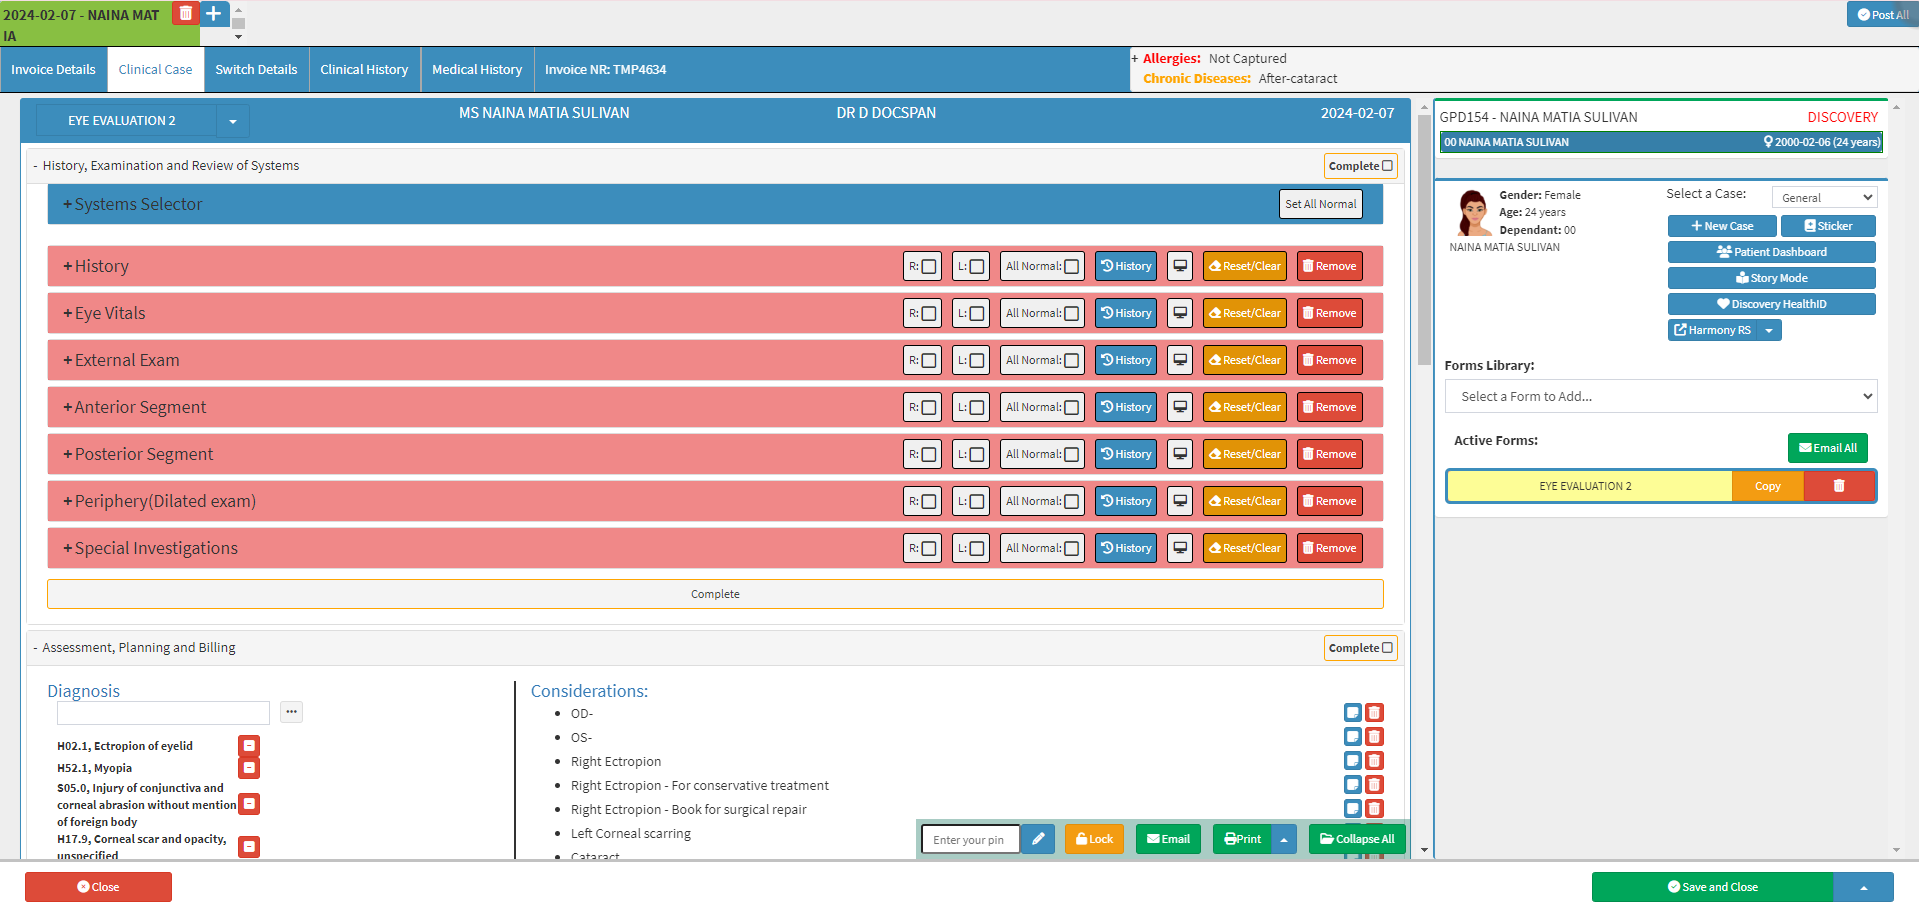Open the Select a Form to Add dropdown
The width and height of the screenshot is (1919, 910).
coord(1660,396)
